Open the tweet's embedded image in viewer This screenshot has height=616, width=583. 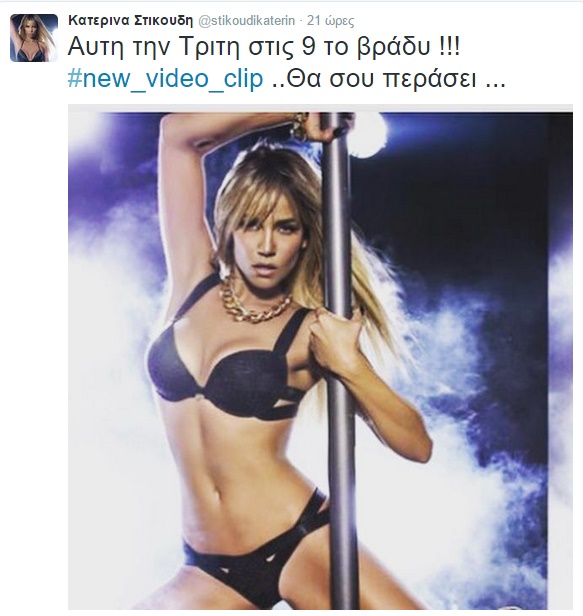point(320,357)
